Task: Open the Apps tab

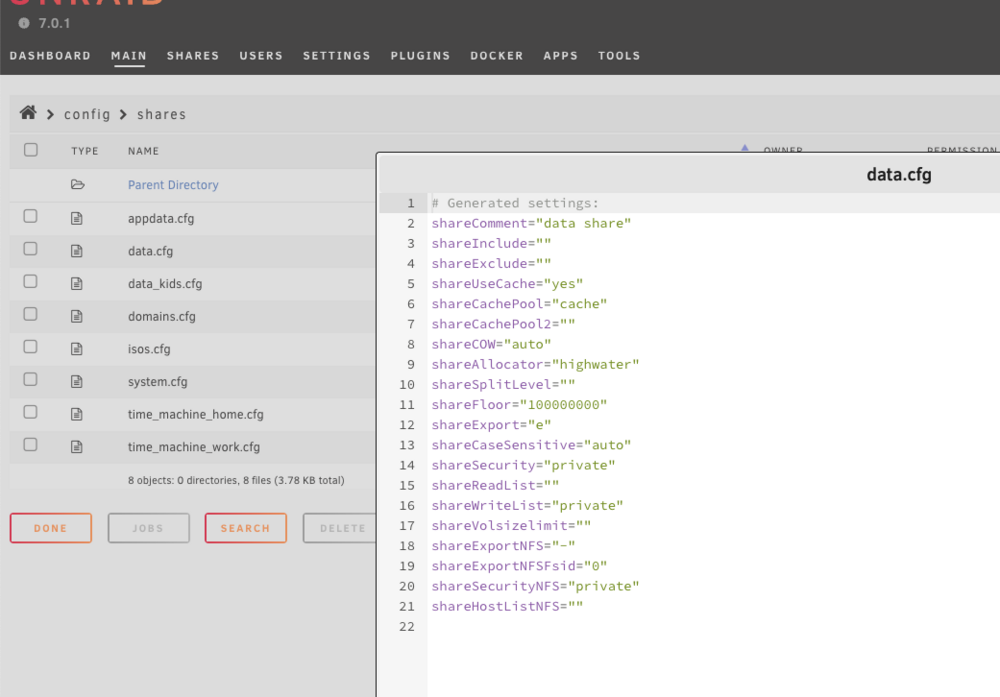Action: point(561,55)
